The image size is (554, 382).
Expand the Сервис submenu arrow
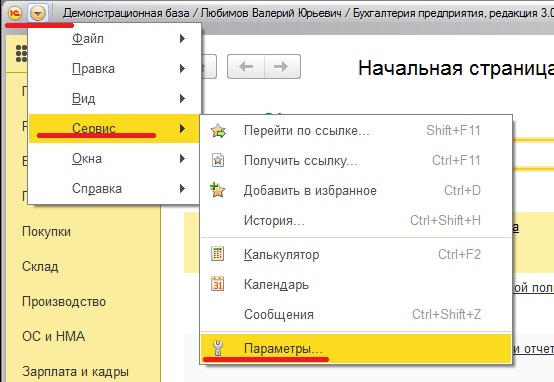click(182, 128)
